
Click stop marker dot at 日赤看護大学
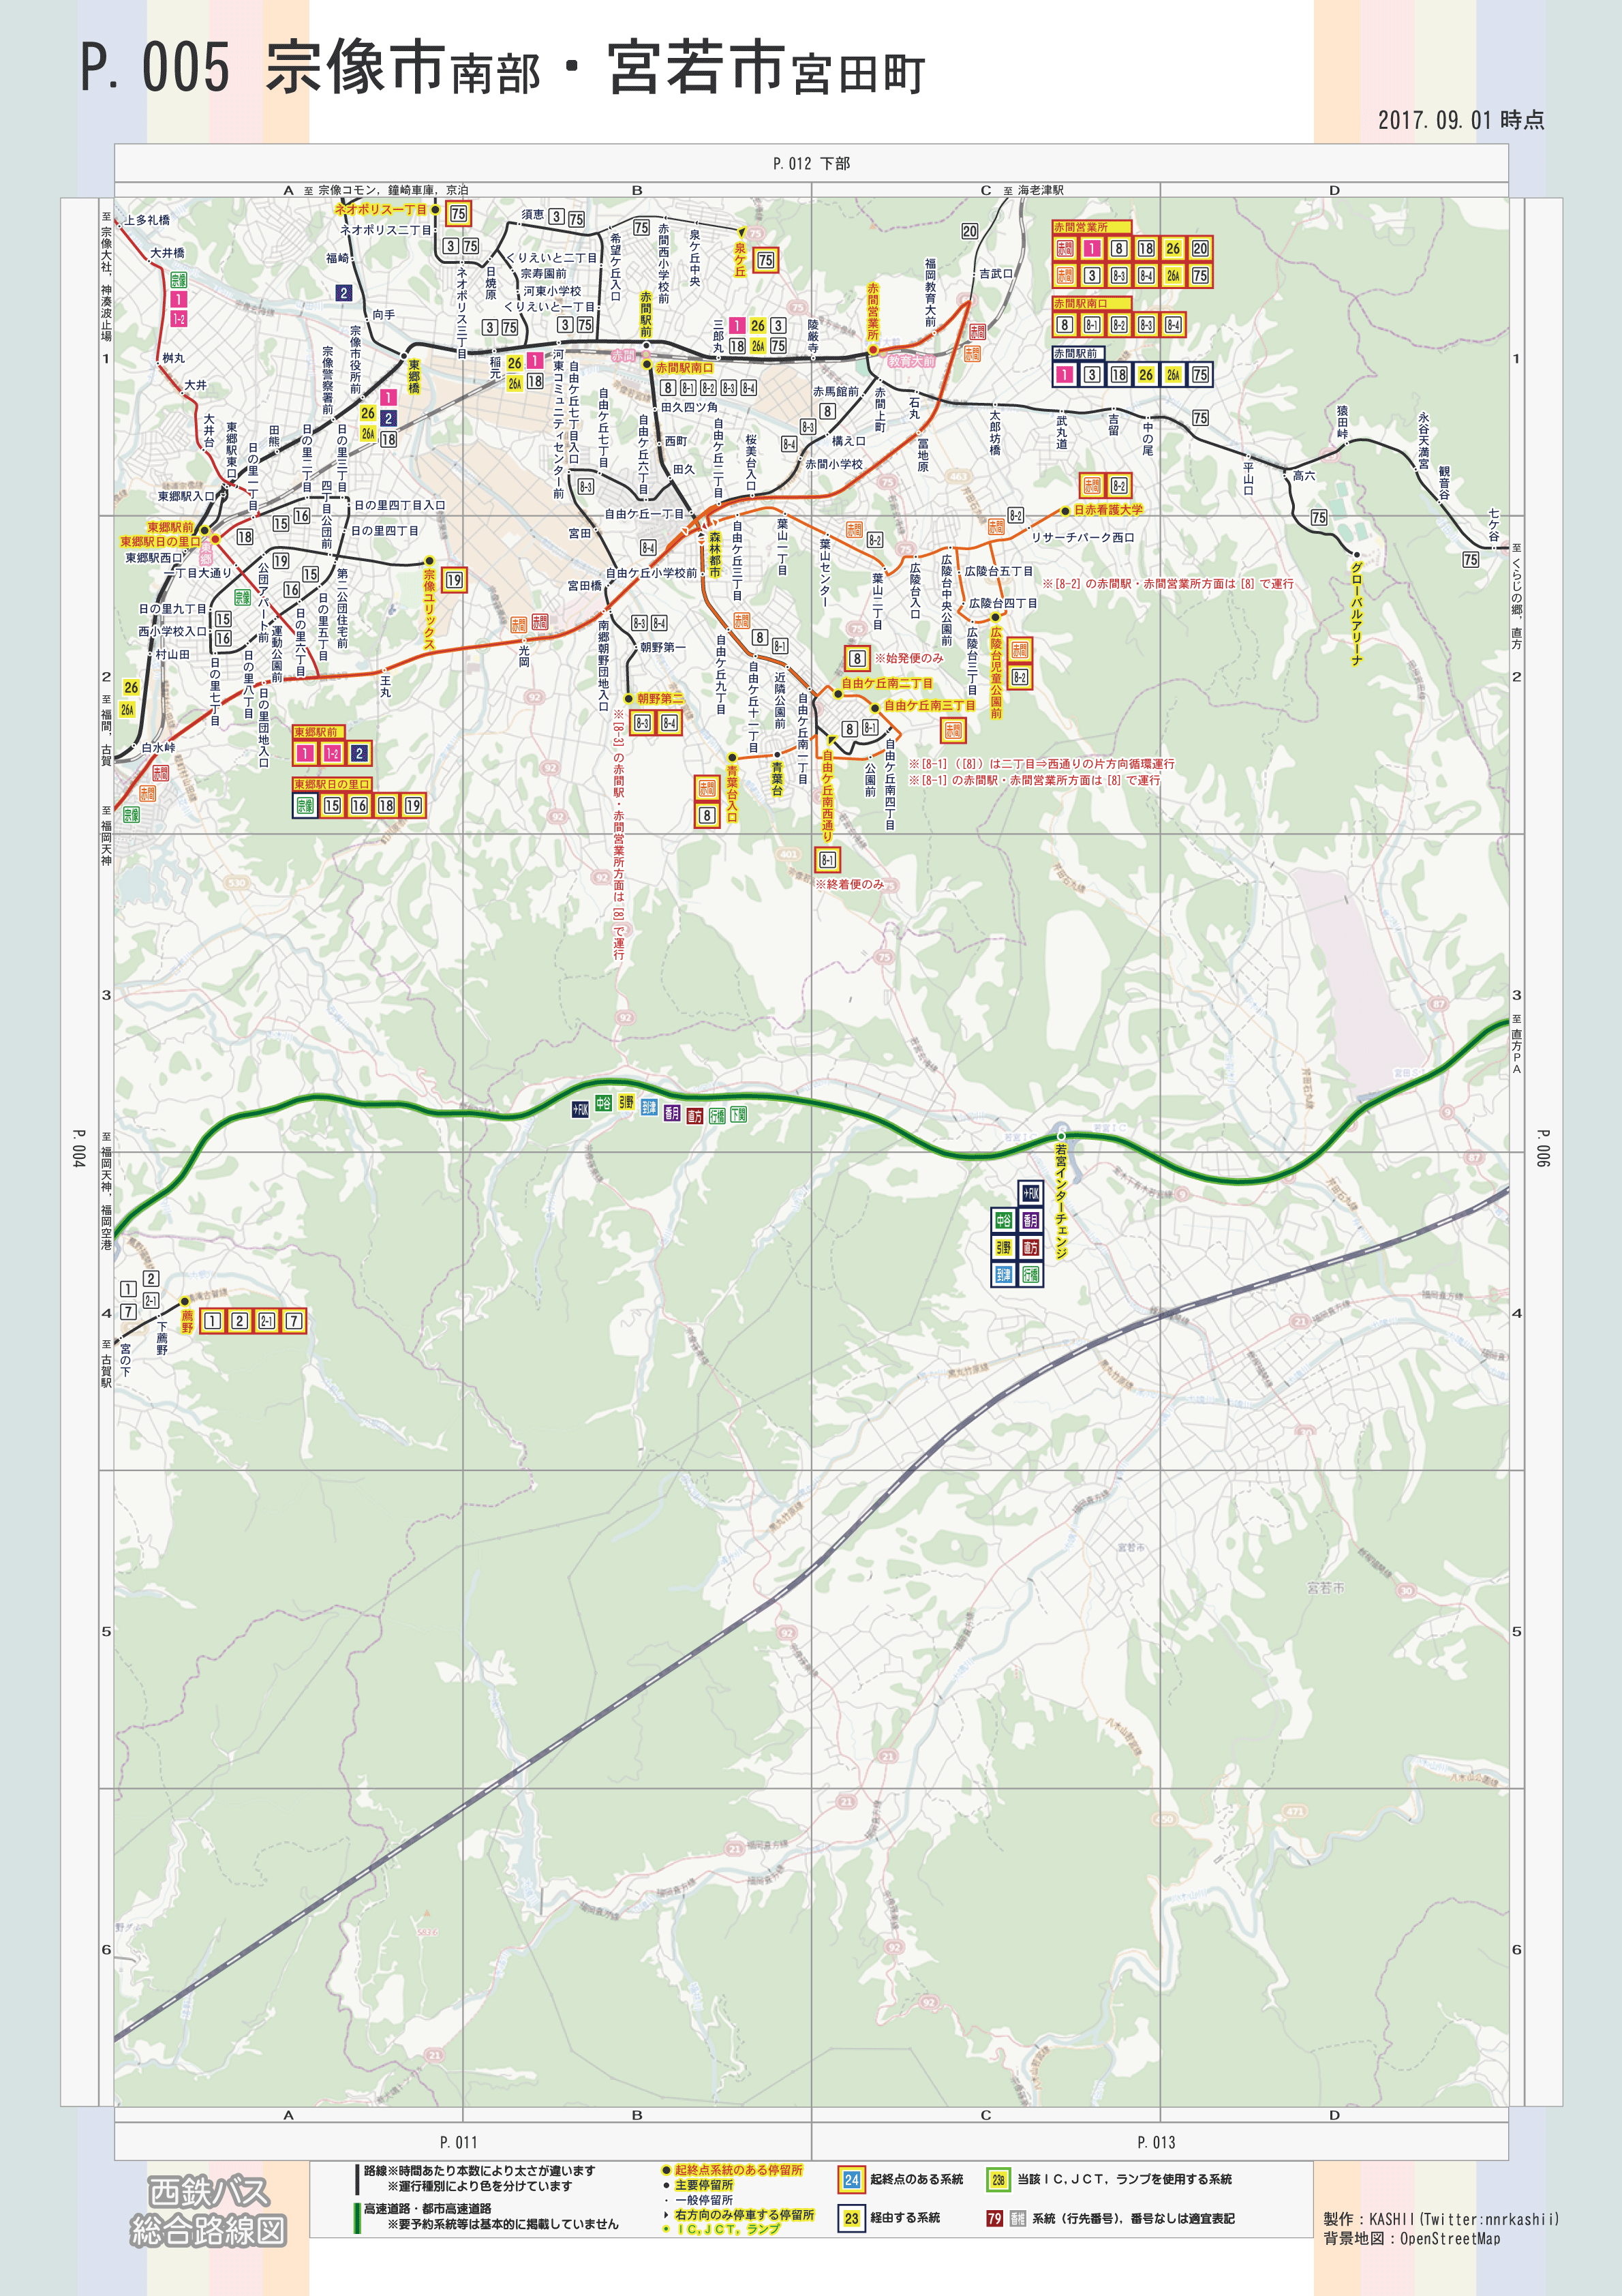1065,511
